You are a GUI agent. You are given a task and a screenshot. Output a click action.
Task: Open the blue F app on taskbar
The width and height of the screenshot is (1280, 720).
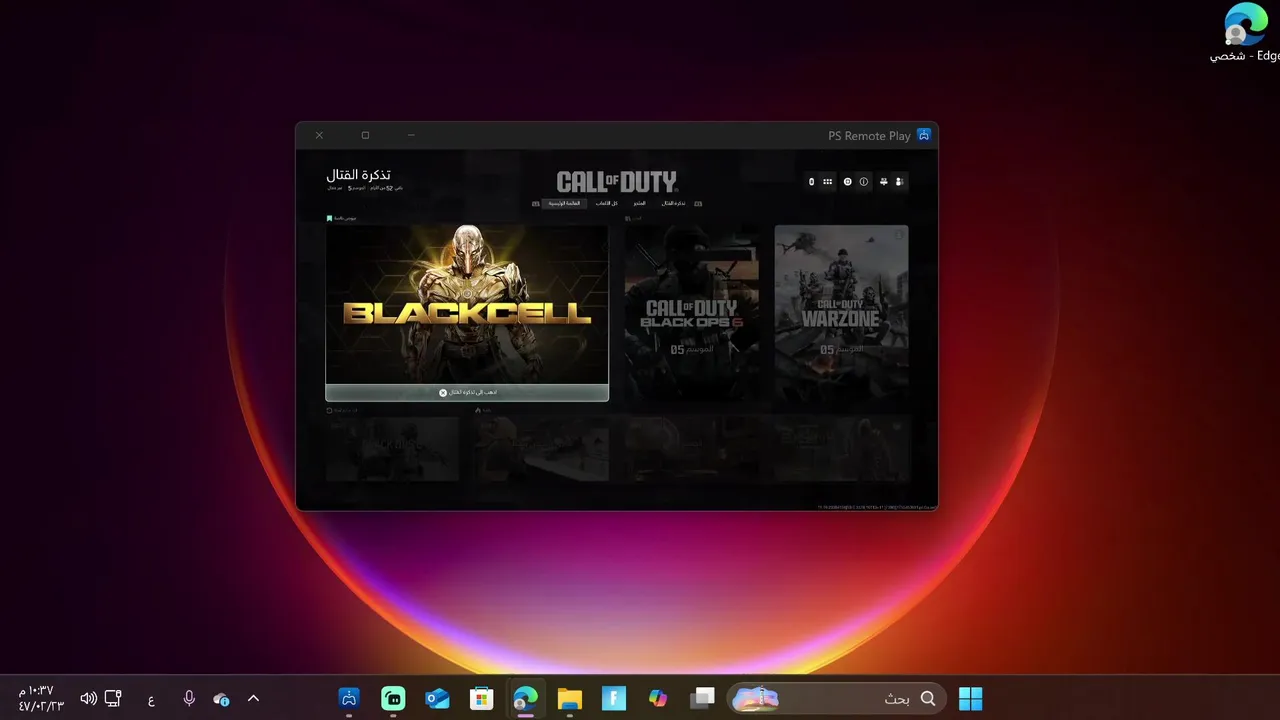tap(614, 699)
